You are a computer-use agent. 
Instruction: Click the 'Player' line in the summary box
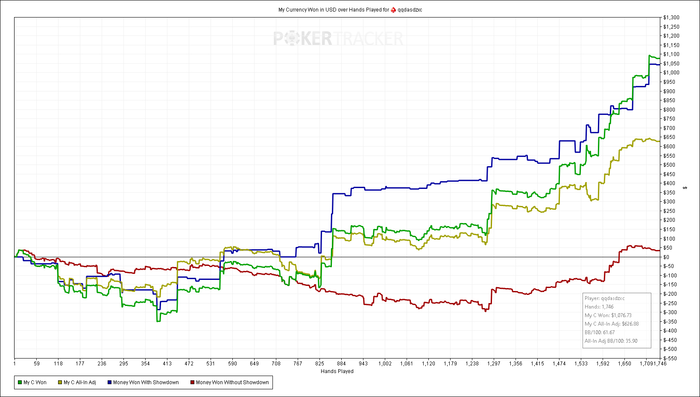(x=604, y=298)
